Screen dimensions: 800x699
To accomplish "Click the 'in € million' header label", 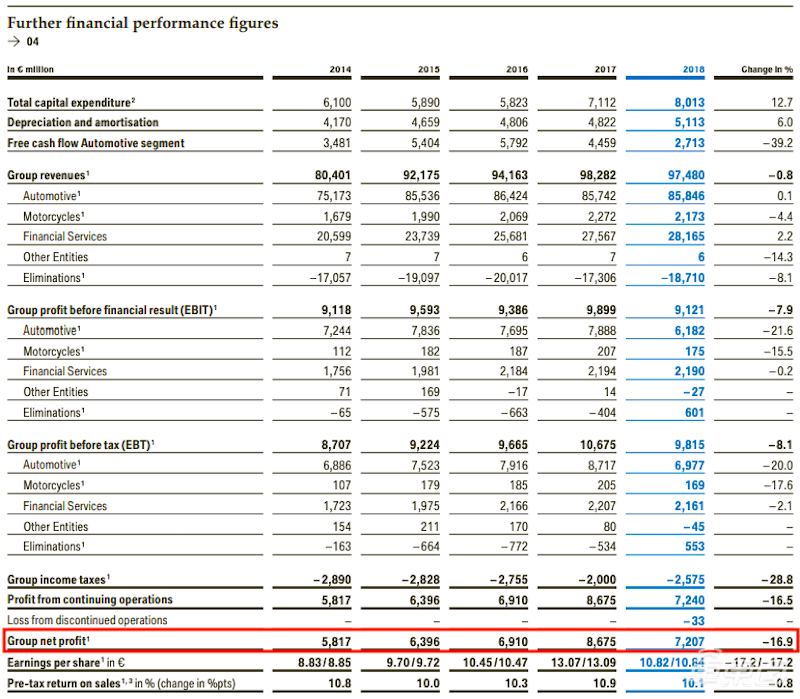I will (31, 70).
